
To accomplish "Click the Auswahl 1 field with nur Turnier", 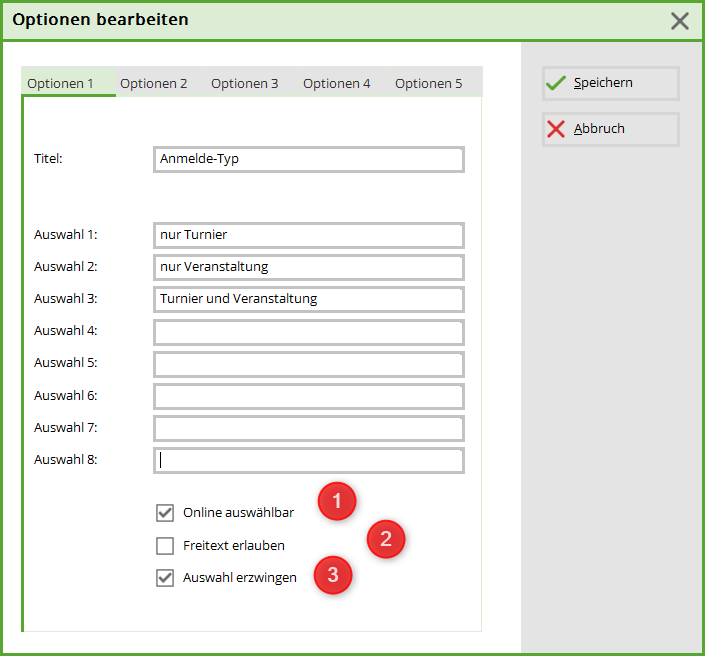I will (309, 235).
